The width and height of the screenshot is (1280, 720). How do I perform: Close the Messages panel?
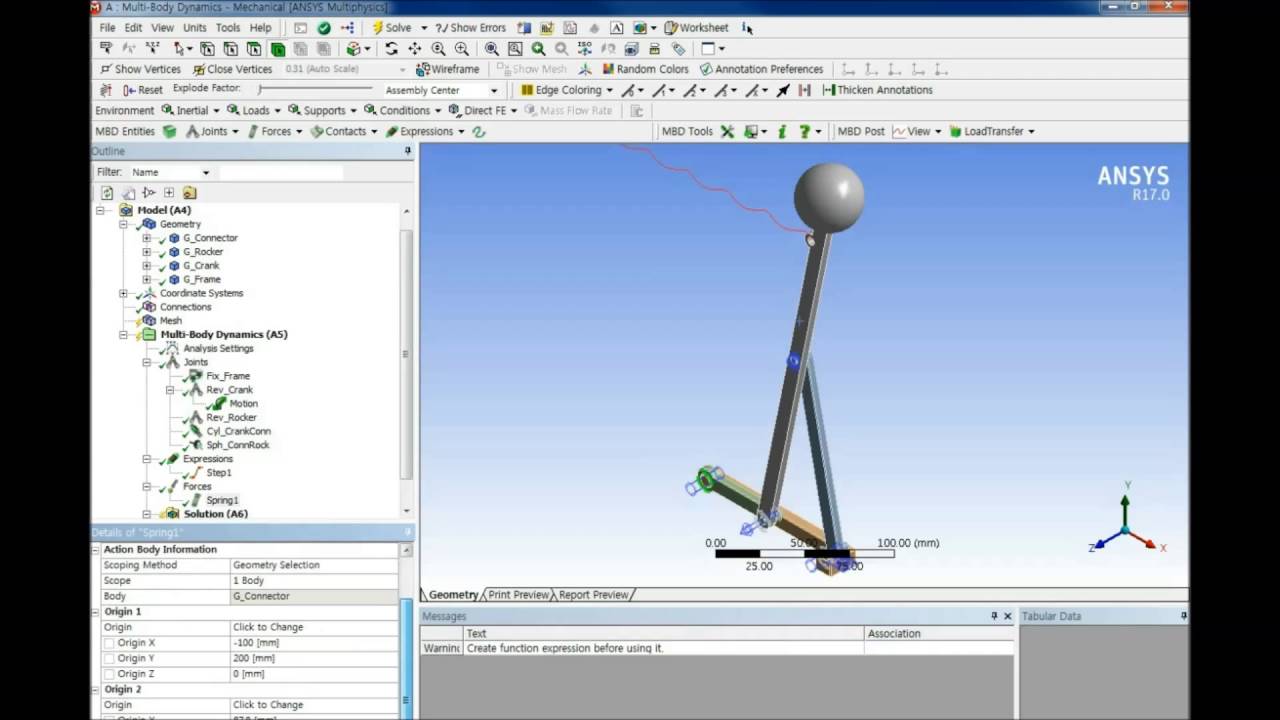1007,616
